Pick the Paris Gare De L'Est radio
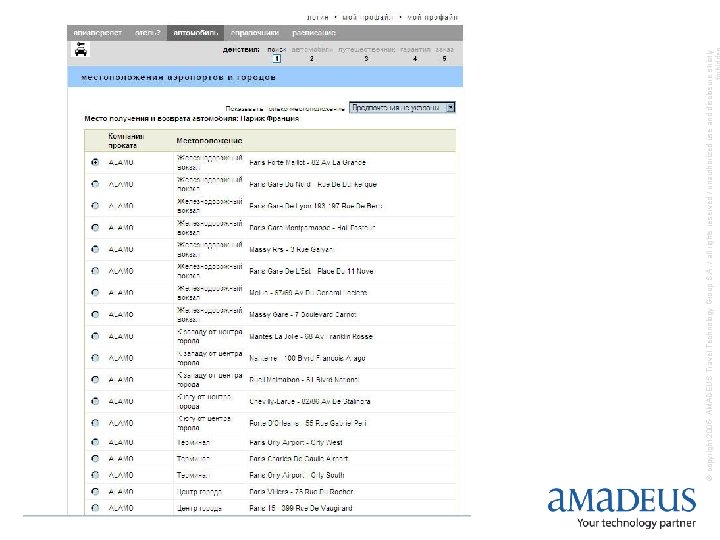The width and height of the screenshot is (720, 540). (95, 271)
